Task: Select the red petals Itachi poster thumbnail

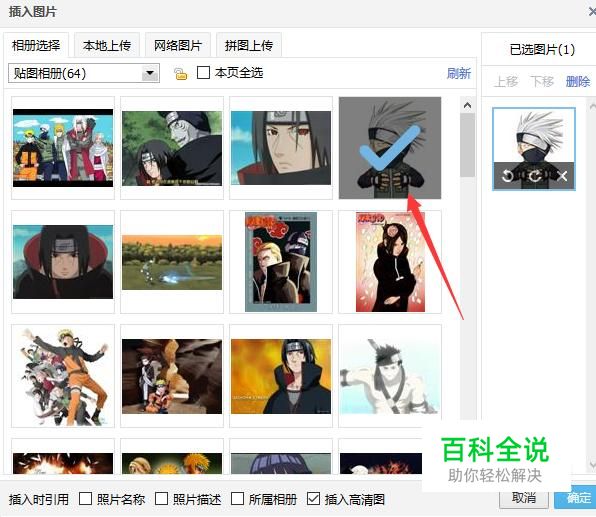Action: point(390,262)
